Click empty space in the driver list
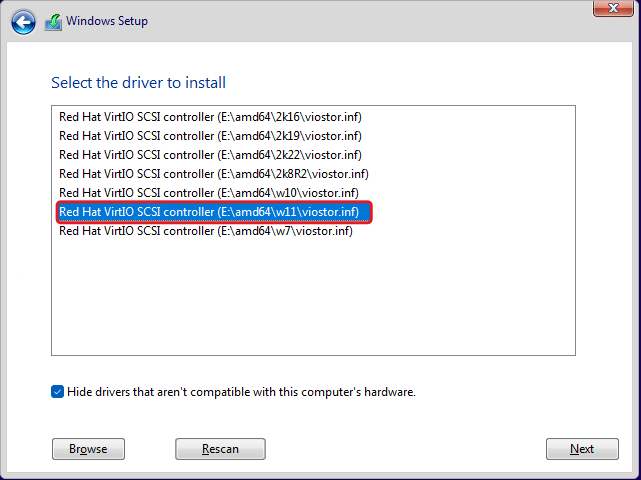 pyautogui.click(x=312, y=300)
